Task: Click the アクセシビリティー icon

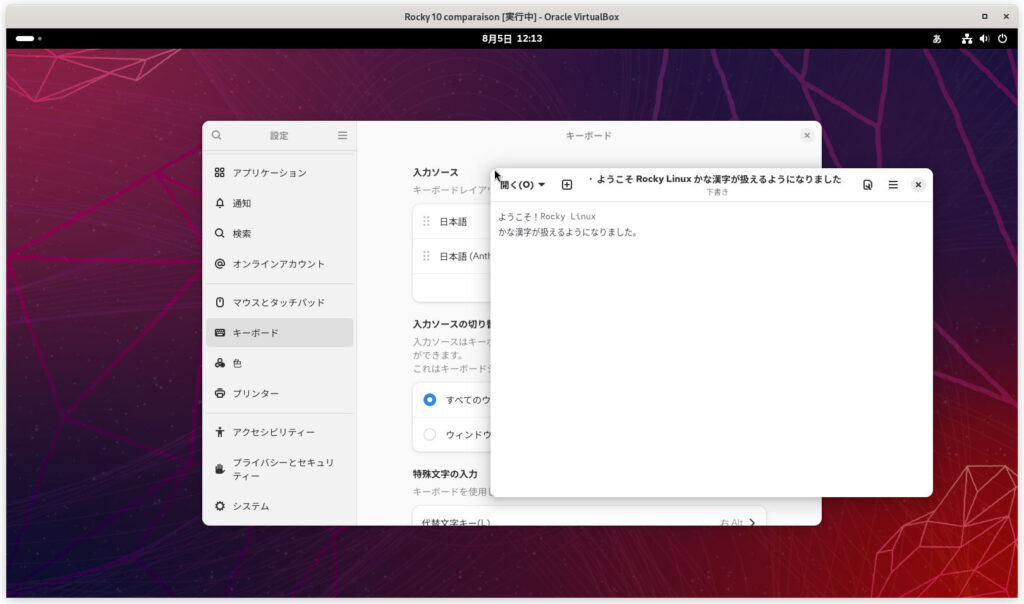Action: pyautogui.click(x=219, y=432)
